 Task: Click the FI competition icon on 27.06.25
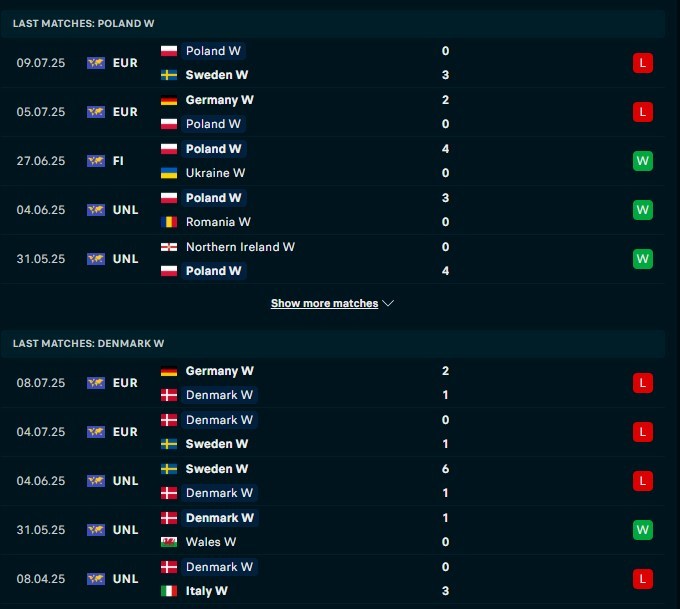[96, 161]
